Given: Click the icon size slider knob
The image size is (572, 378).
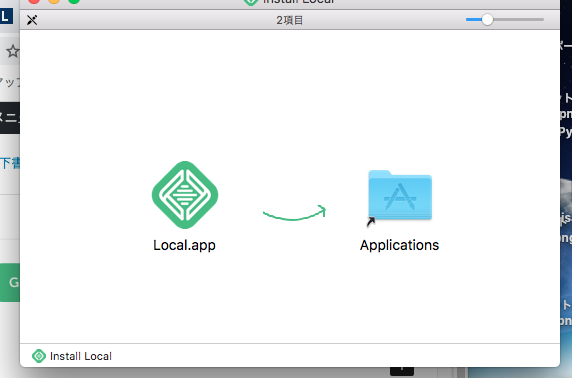Looking at the screenshot, I should click(x=487, y=20).
